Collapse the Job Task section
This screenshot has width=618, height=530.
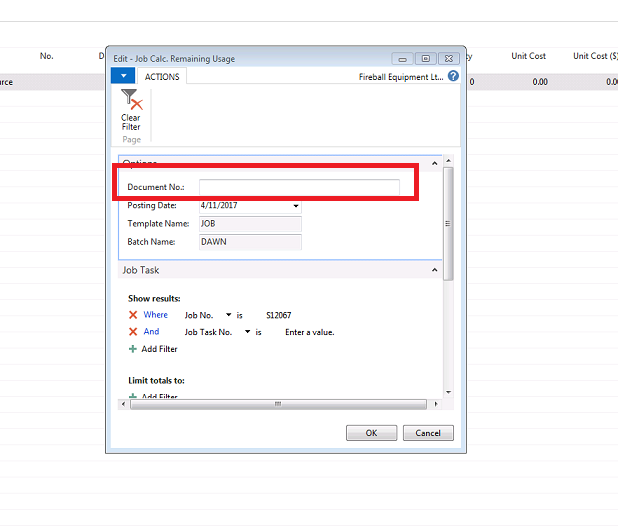434,270
